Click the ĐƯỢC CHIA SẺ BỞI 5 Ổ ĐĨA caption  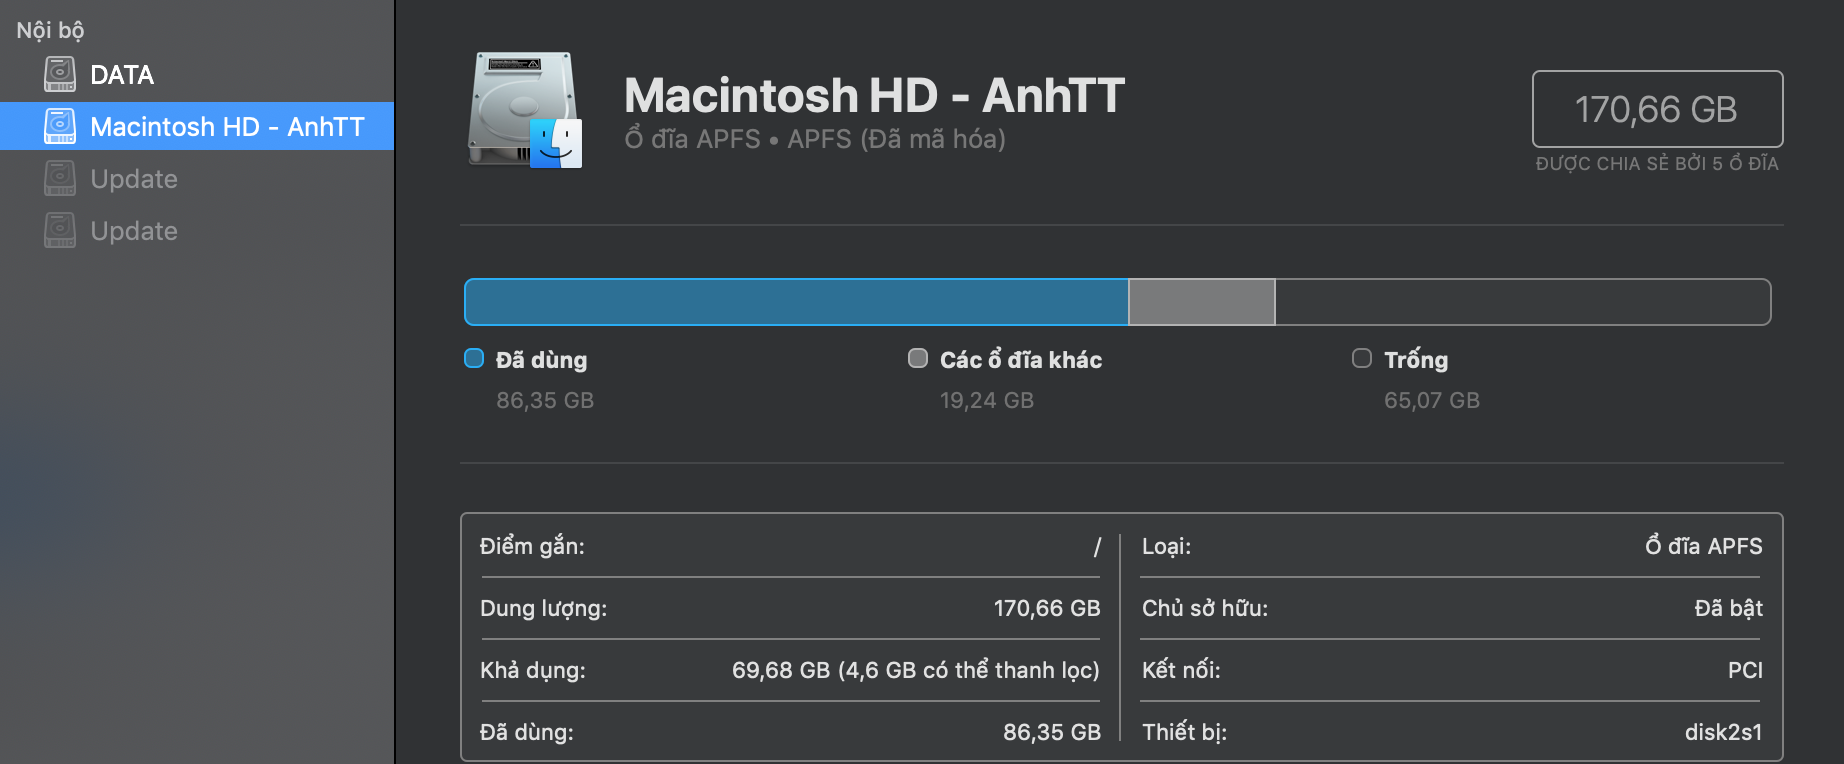1657,164
